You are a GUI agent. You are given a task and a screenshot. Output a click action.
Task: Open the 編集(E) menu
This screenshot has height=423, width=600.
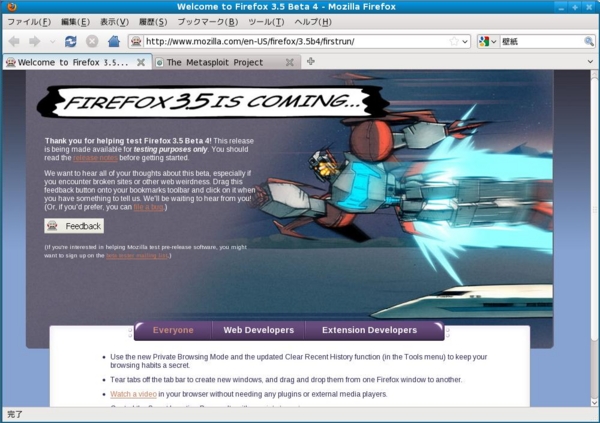[x=75, y=22]
